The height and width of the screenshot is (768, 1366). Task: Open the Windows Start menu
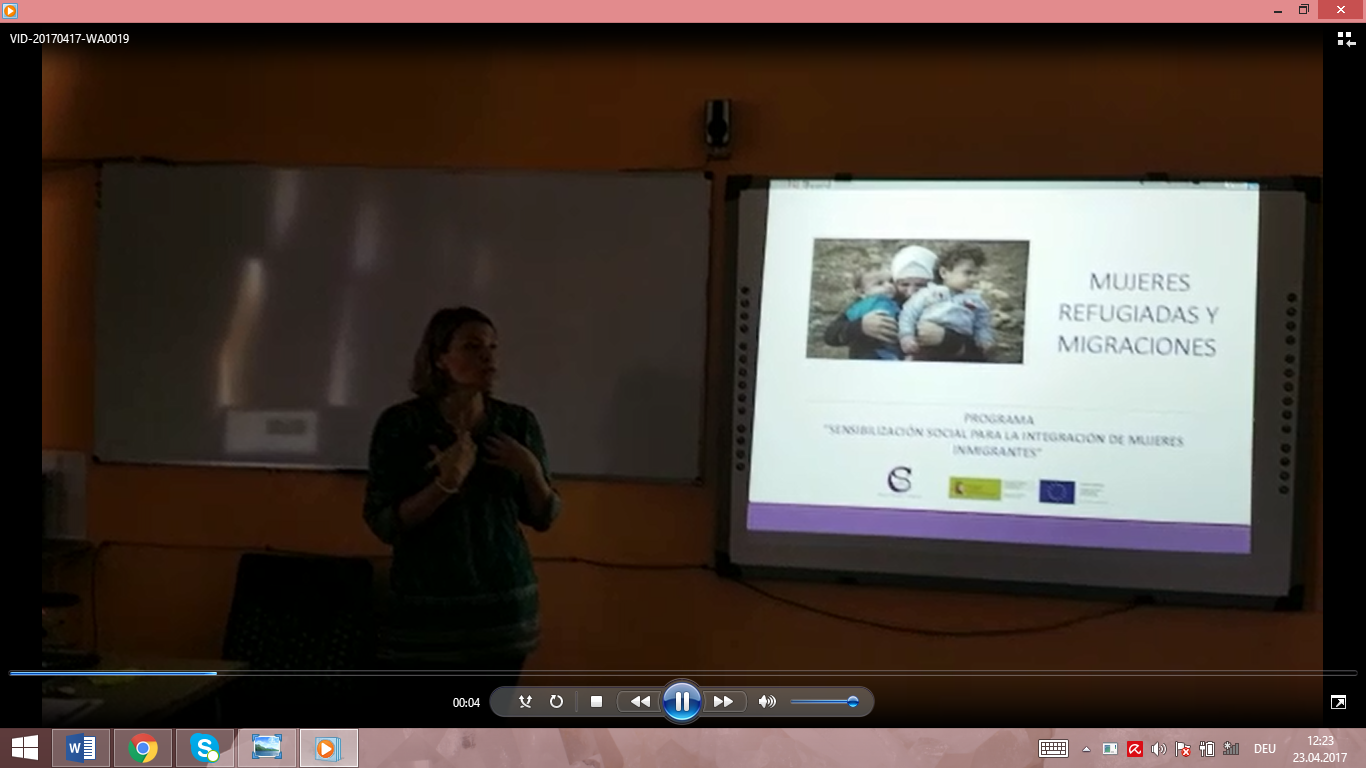click(25, 748)
